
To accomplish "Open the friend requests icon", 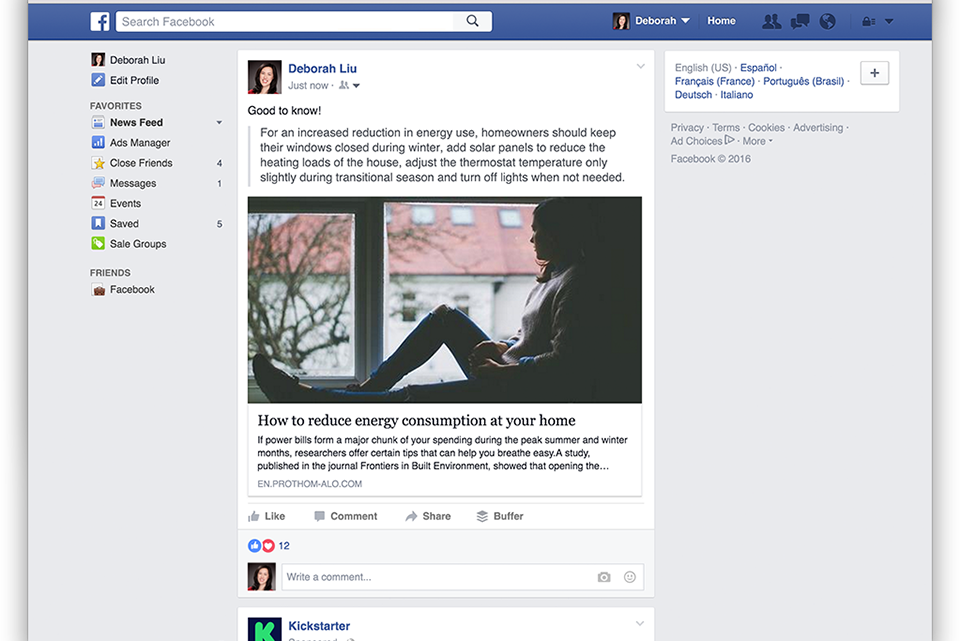I will pyautogui.click(x=771, y=21).
